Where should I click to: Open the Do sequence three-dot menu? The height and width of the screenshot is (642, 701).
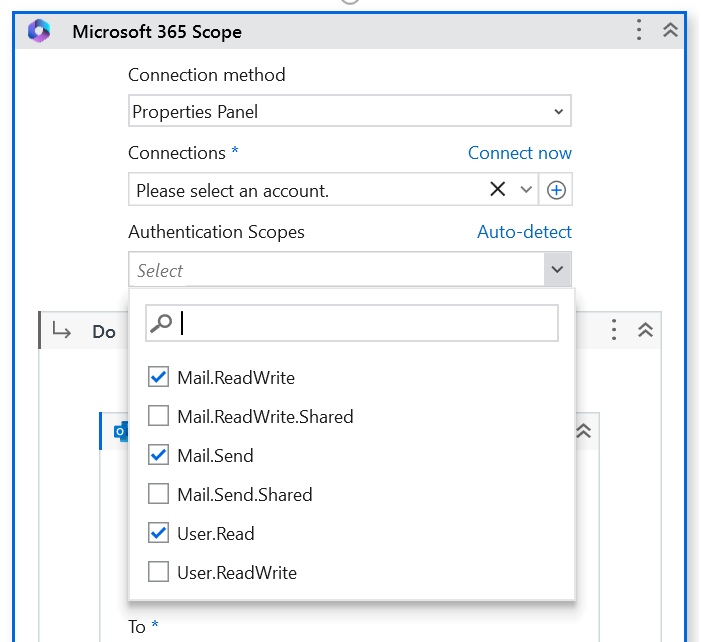coord(614,330)
